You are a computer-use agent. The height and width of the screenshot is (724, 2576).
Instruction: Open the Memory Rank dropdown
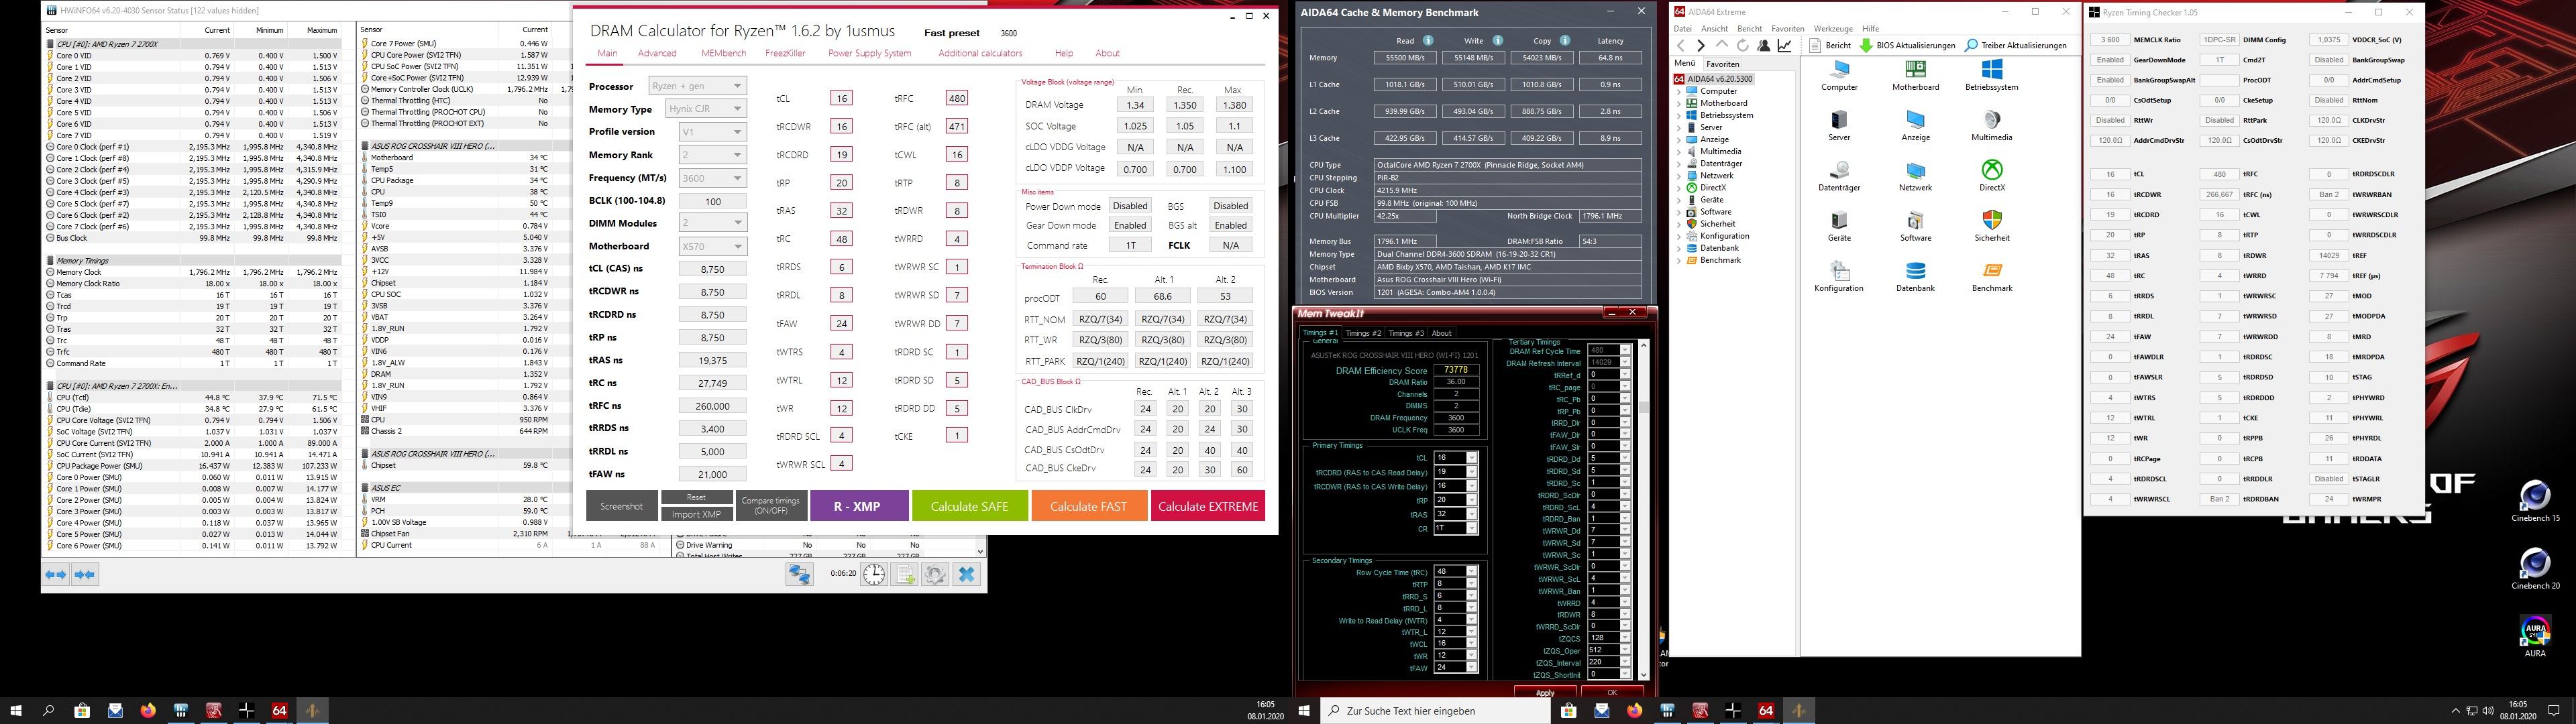pyautogui.click(x=712, y=155)
